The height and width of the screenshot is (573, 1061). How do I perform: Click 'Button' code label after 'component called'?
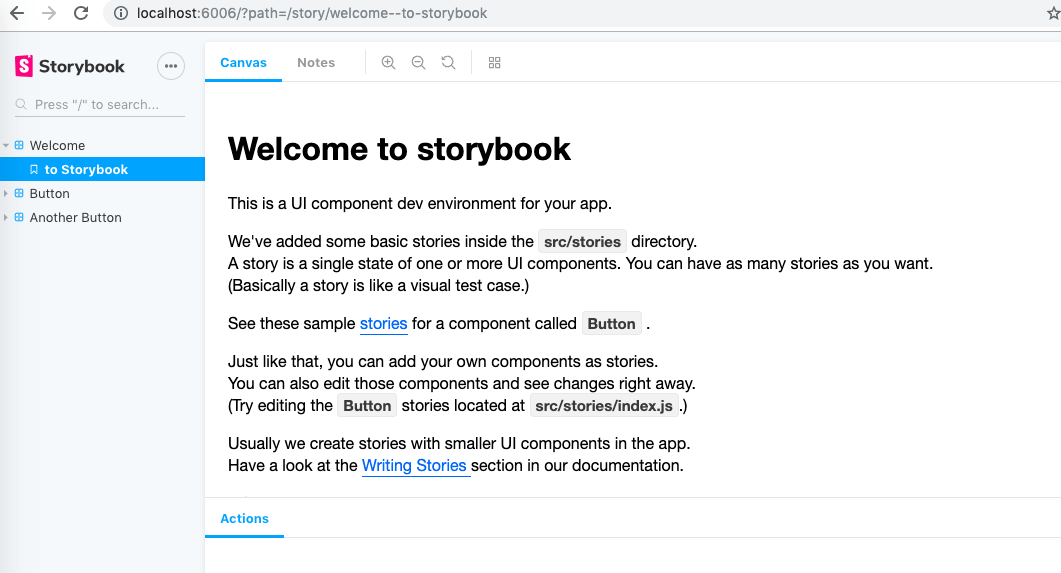tap(612, 324)
